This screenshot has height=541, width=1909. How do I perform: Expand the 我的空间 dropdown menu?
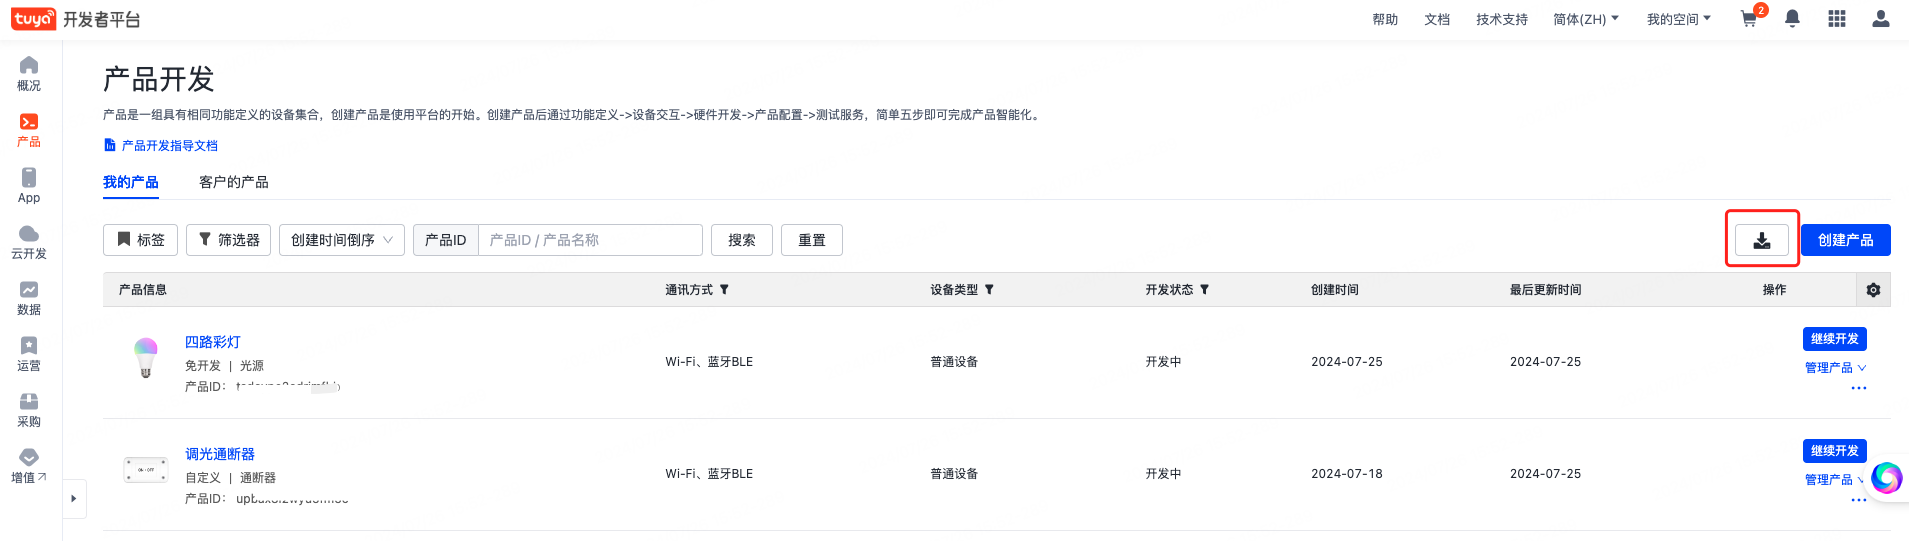click(x=1678, y=19)
